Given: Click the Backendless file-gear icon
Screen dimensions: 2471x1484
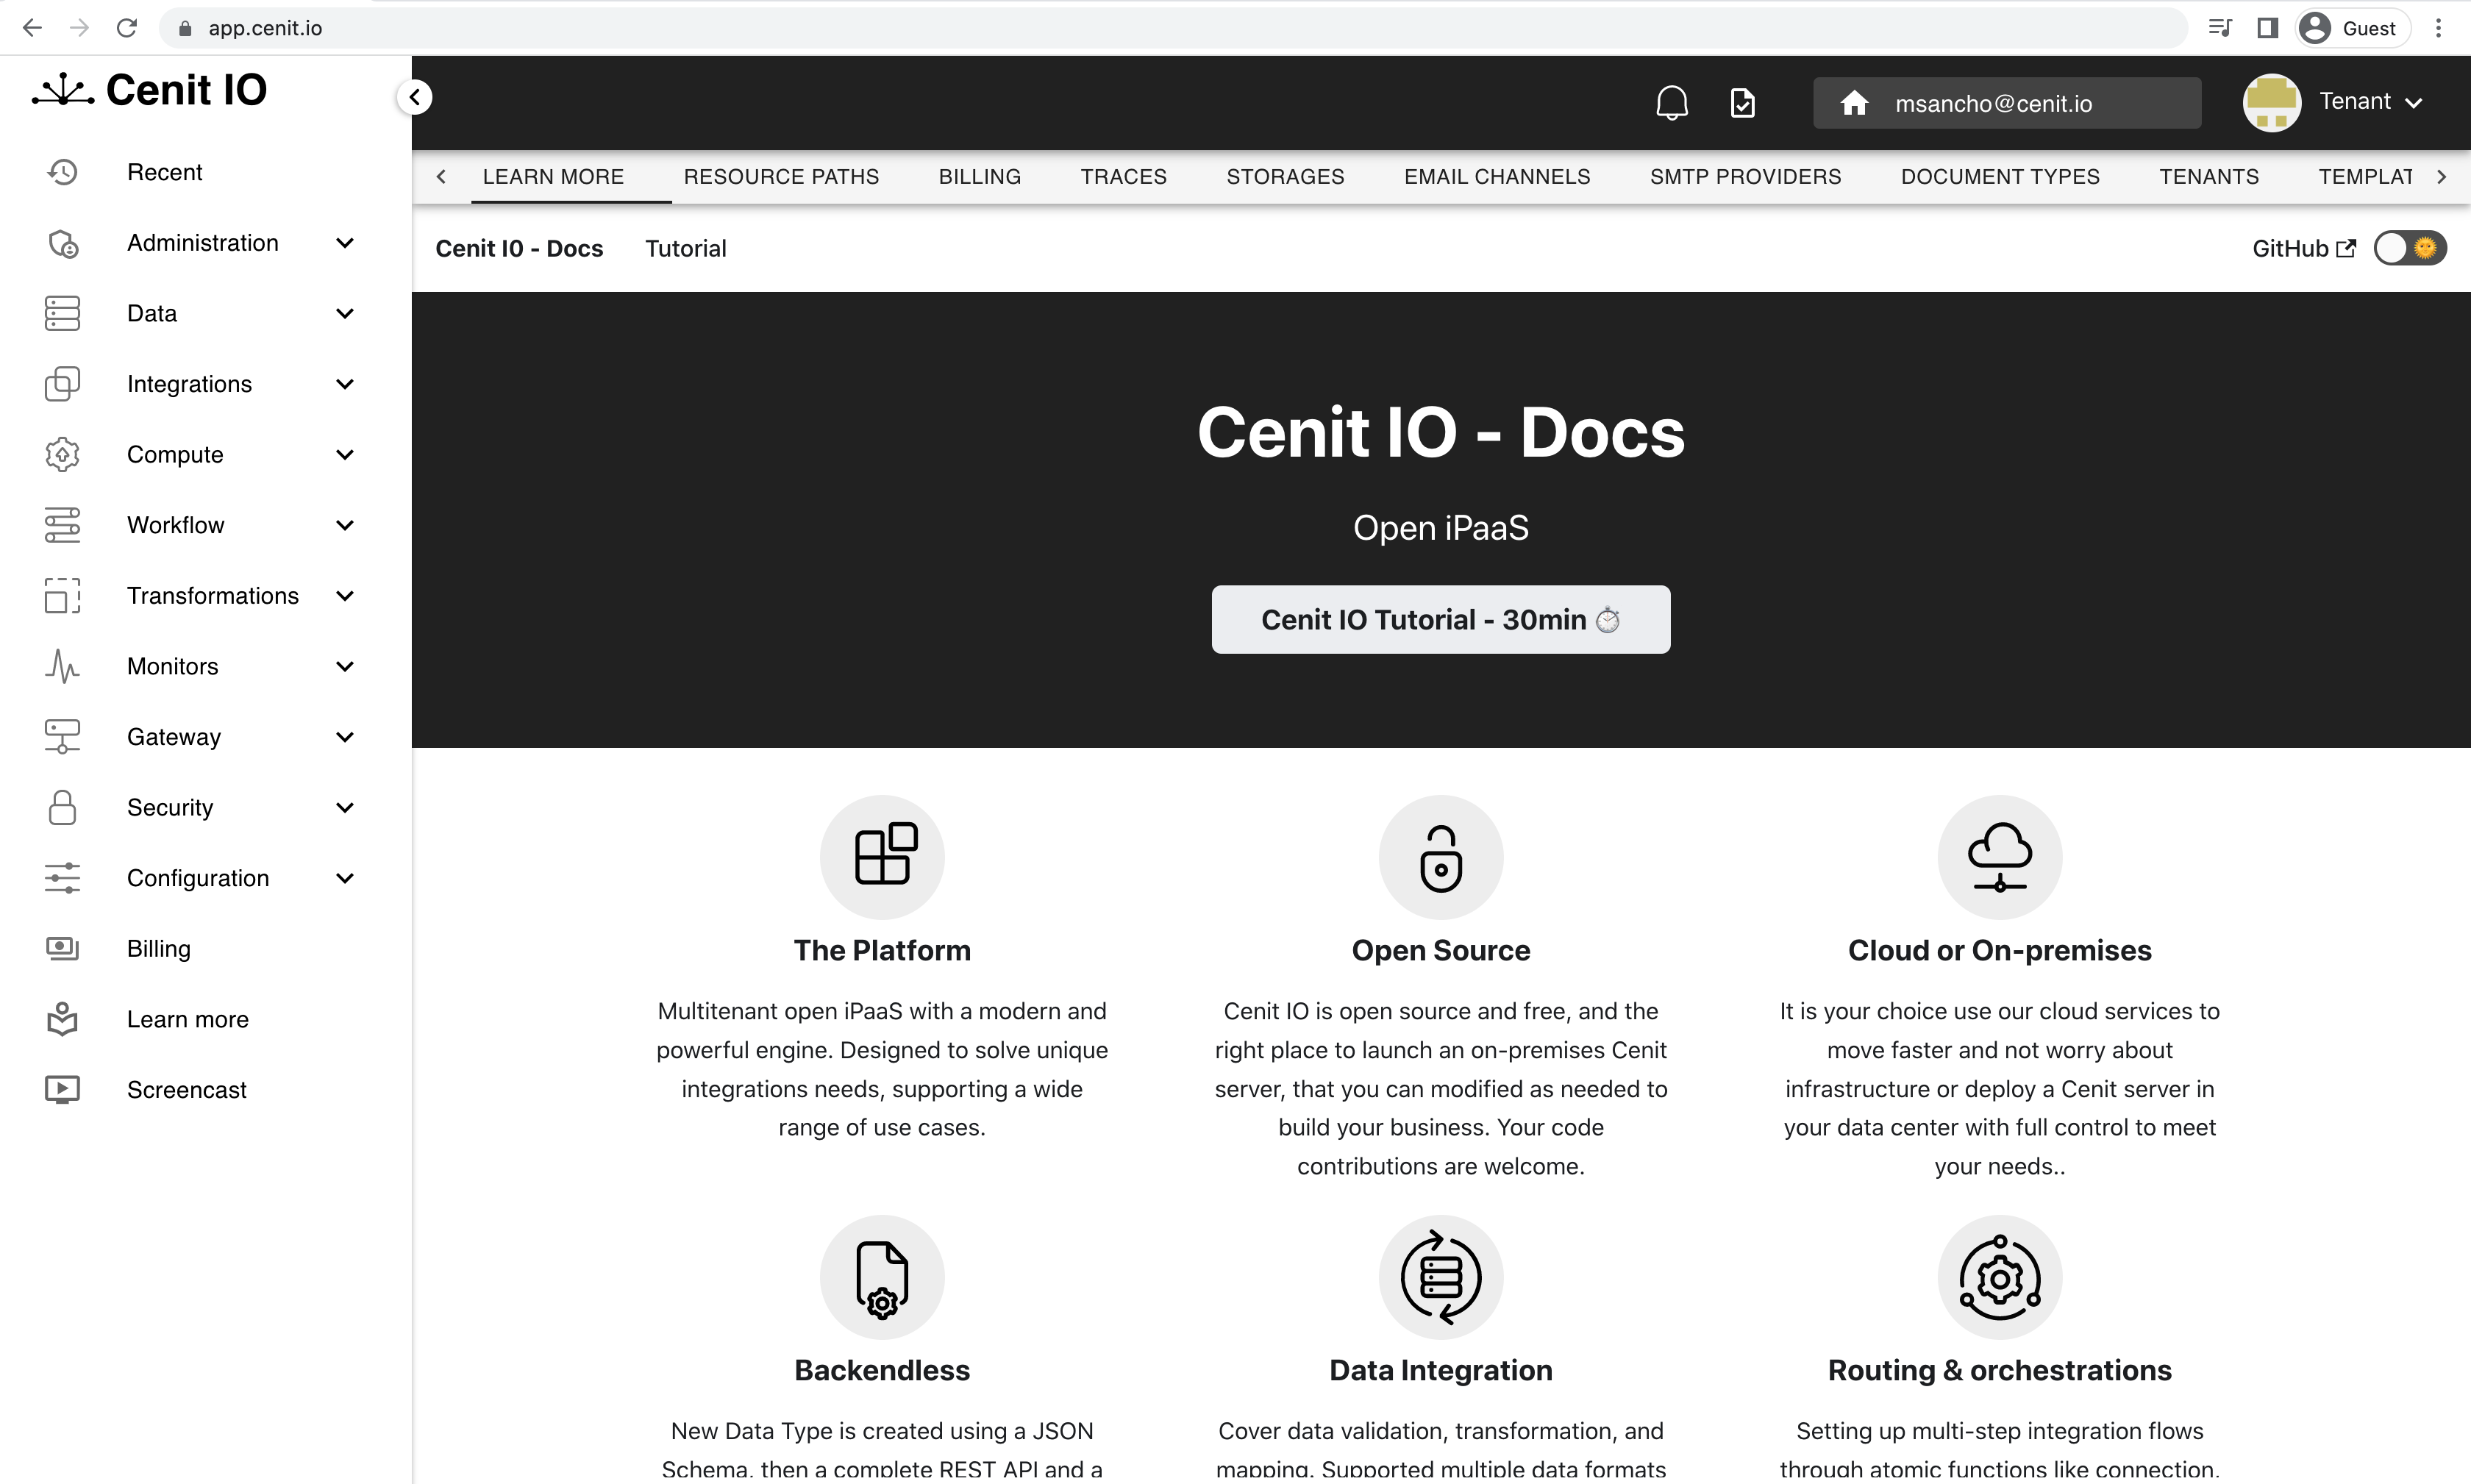Looking at the screenshot, I should pos(882,1277).
